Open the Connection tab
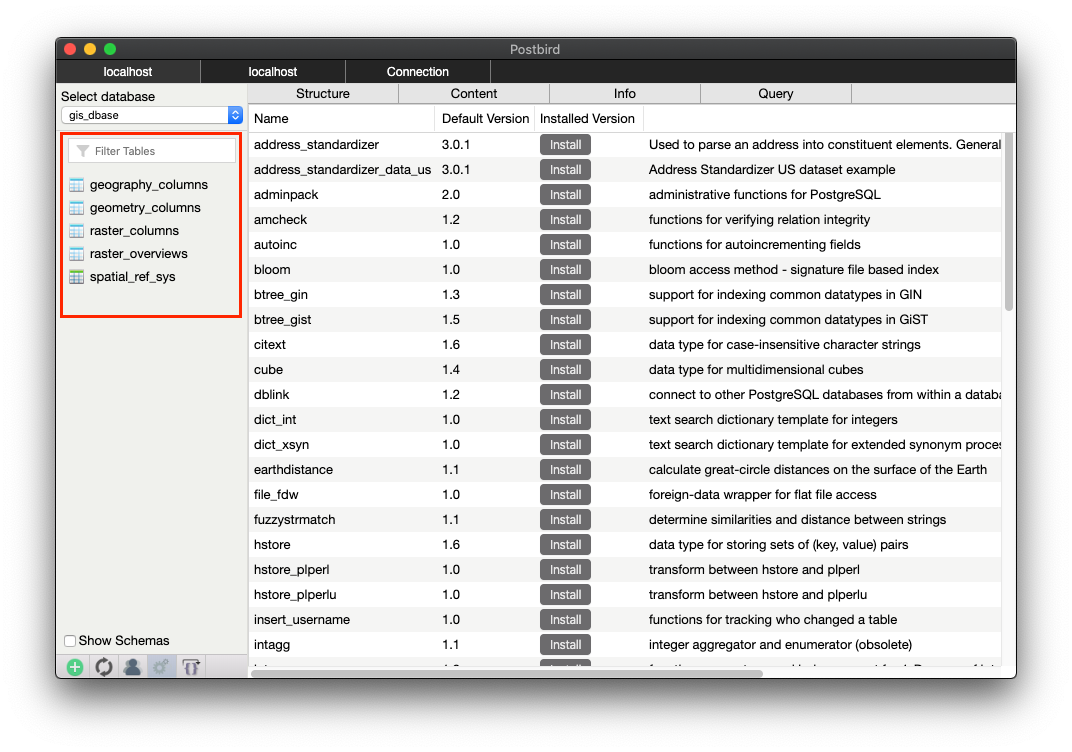 click(x=417, y=72)
